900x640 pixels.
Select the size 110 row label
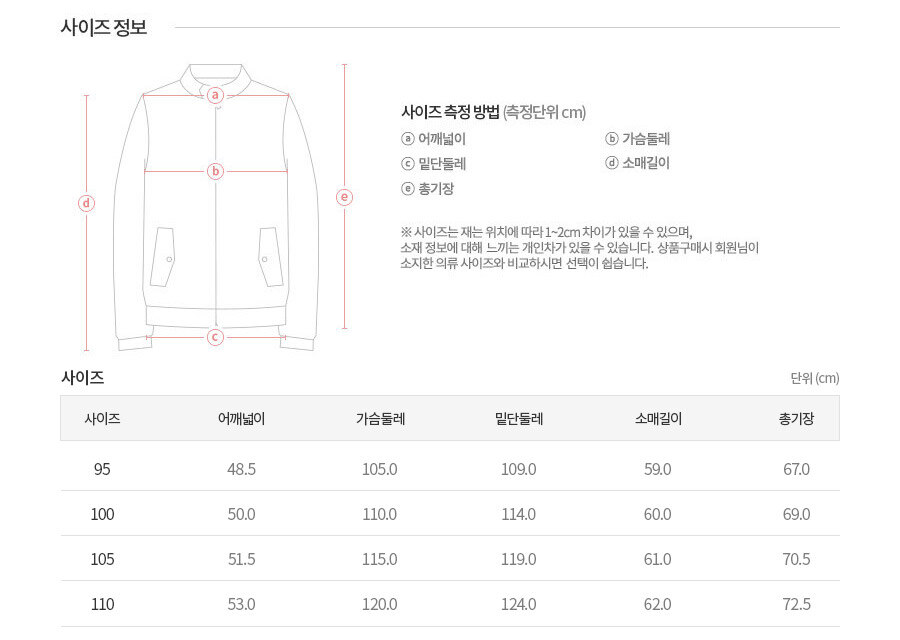point(102,604)
